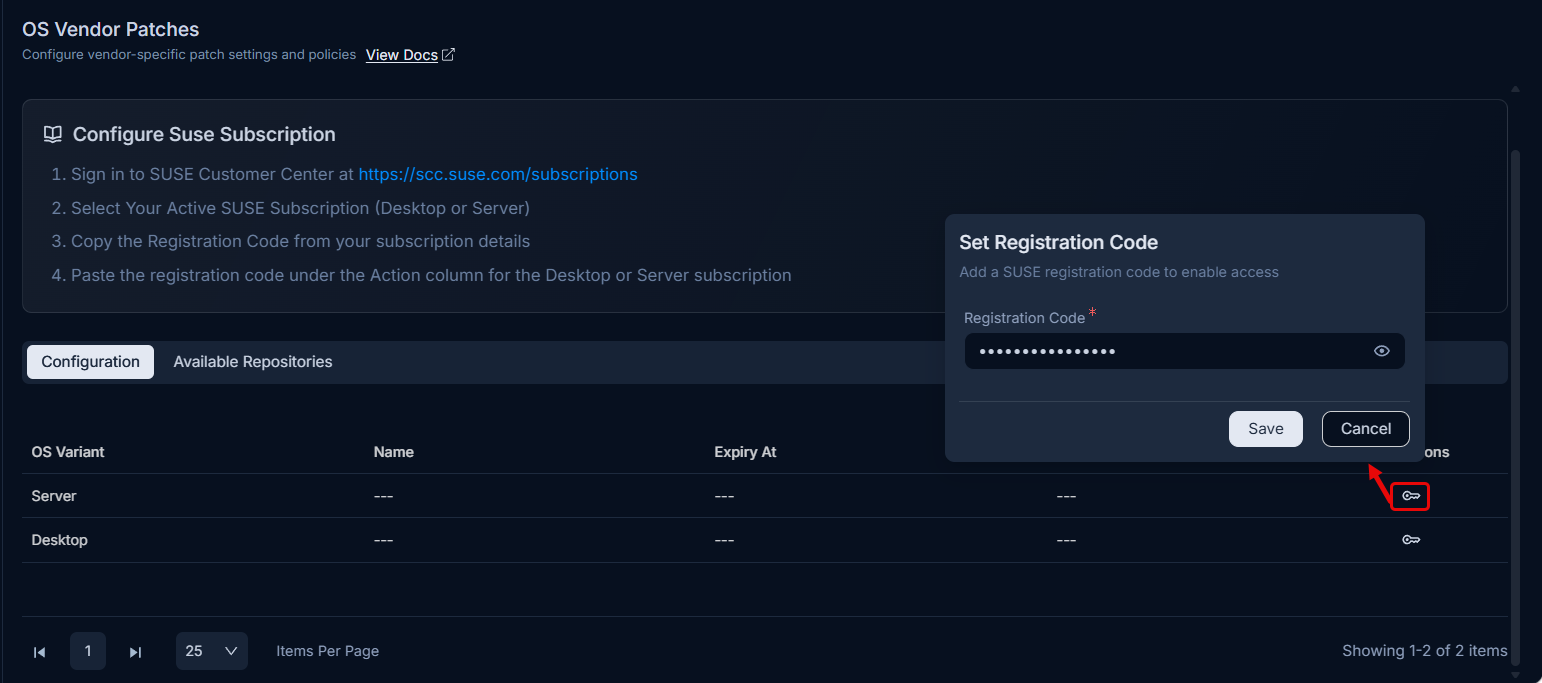Click the Registration Code field label
Image resolution: width=1542 pixels, height=683 pixels.
point(1024,318)
